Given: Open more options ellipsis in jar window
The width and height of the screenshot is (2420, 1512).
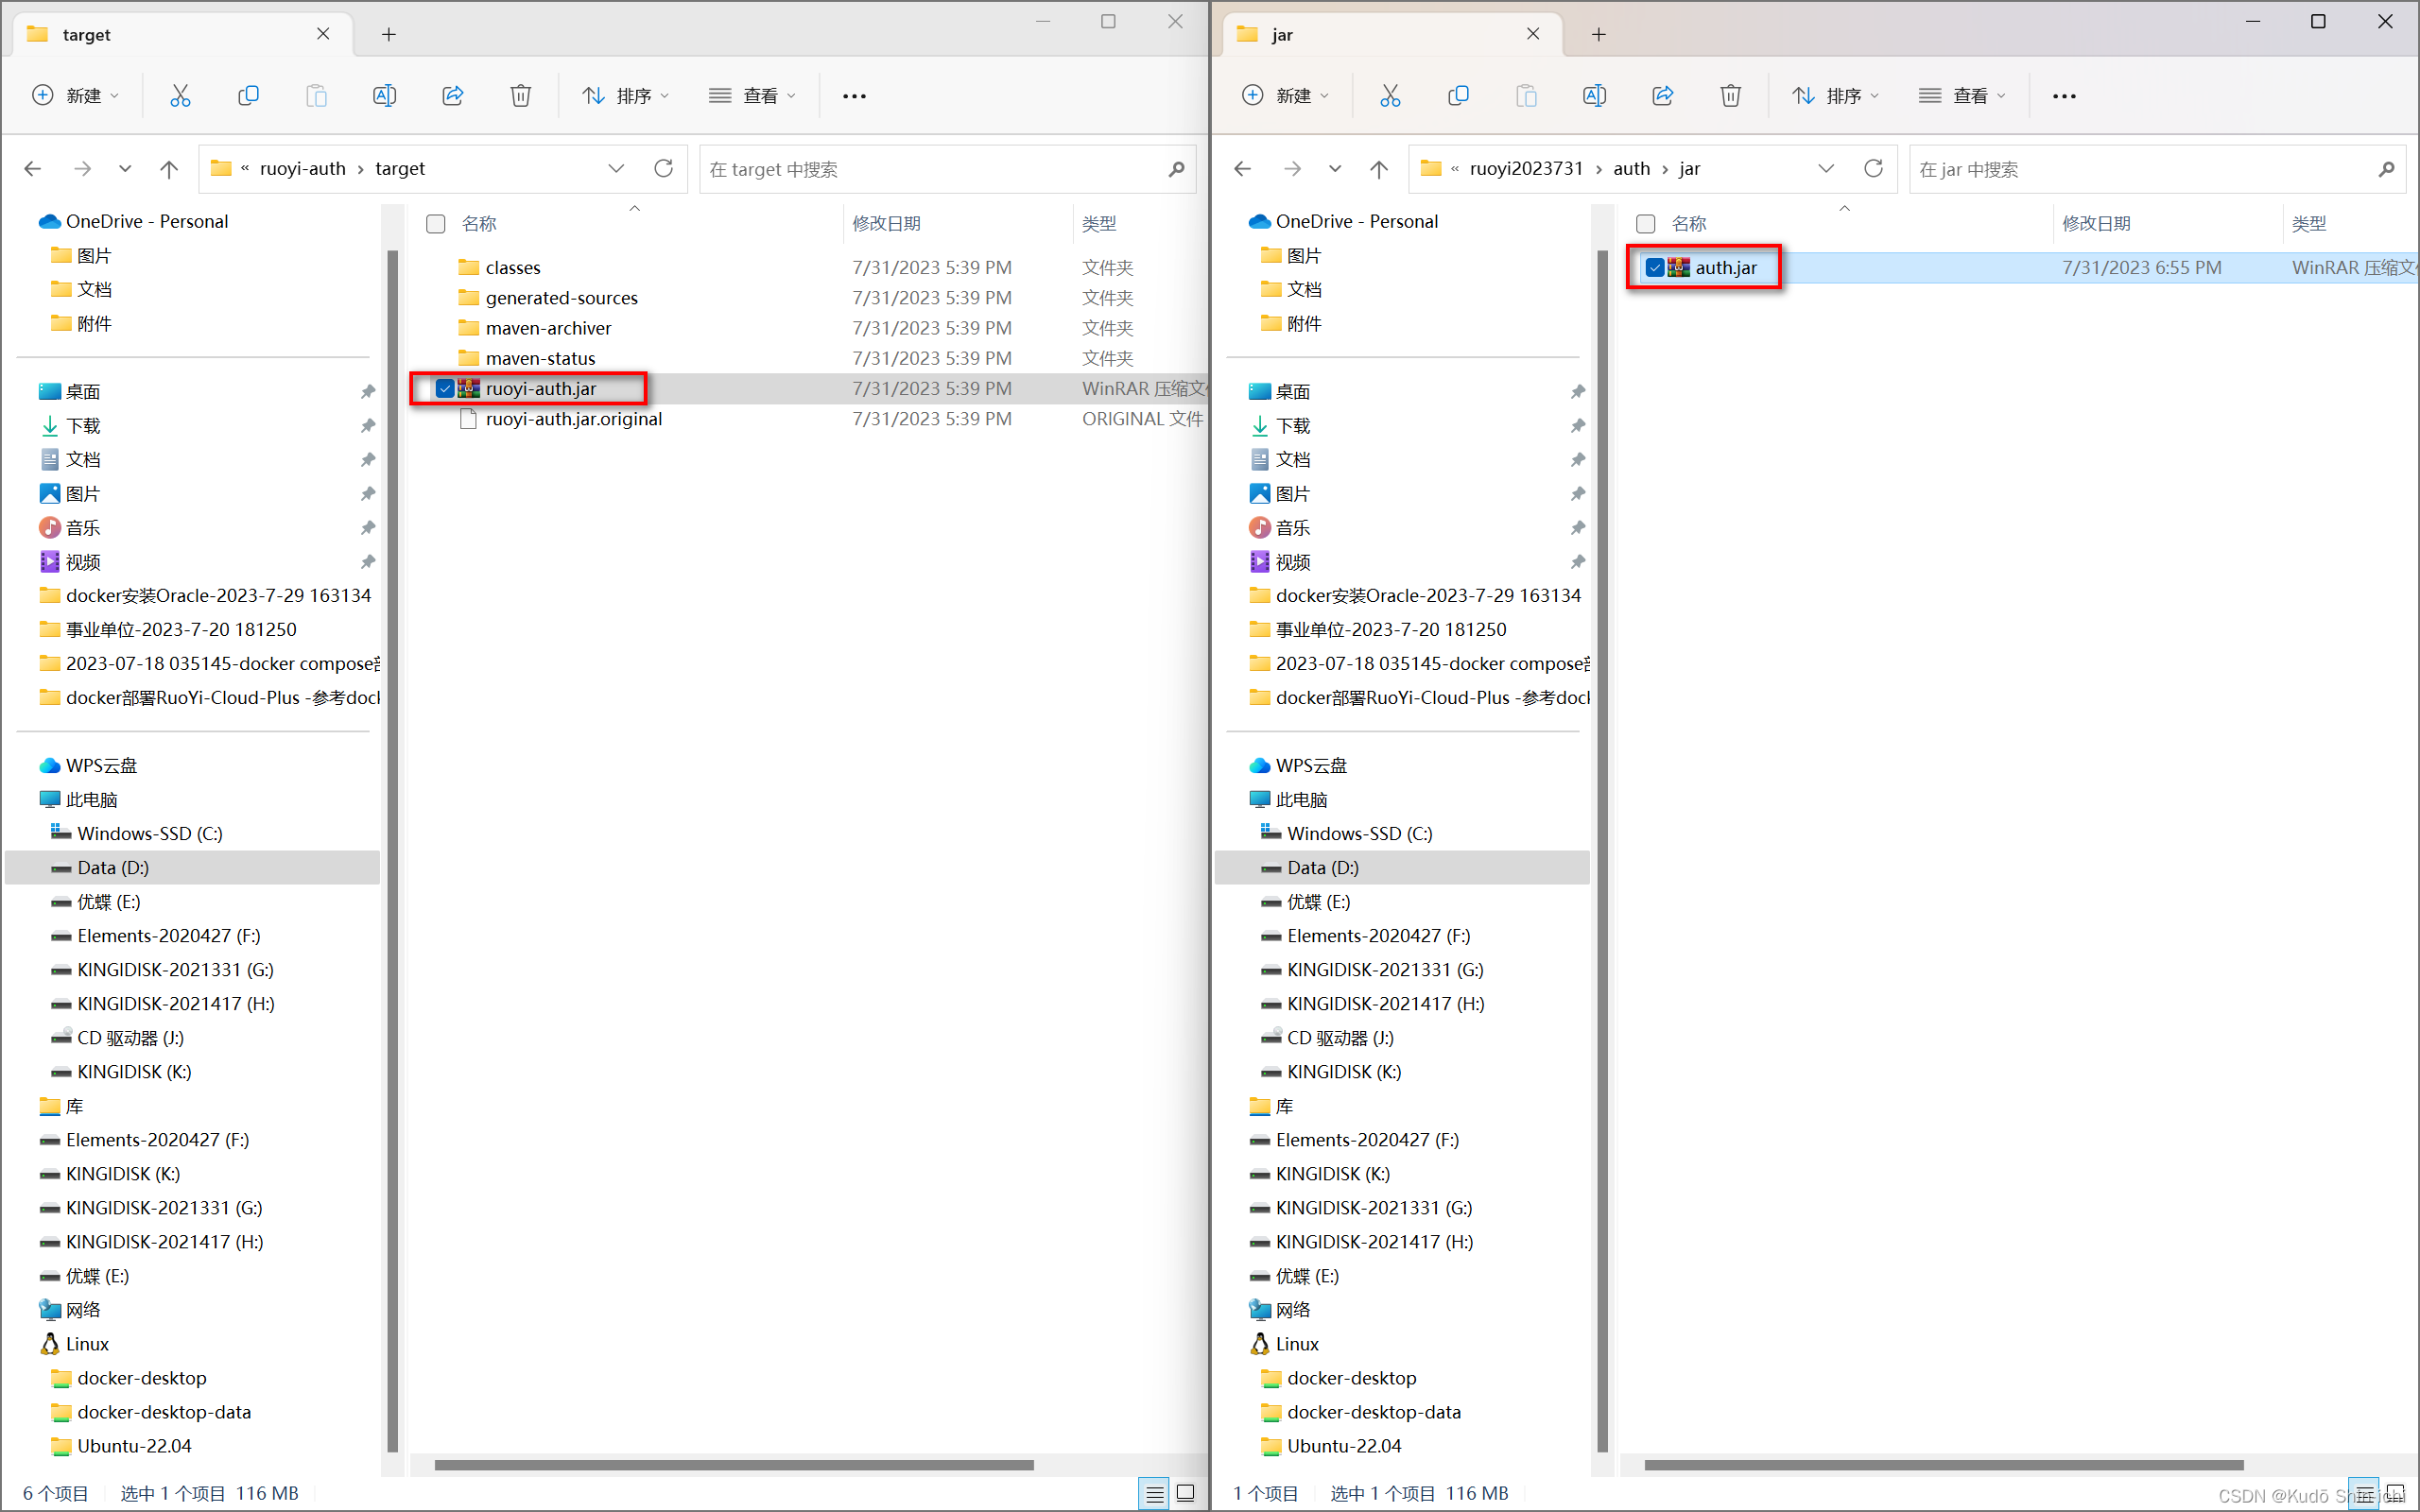Looking at the screenshot, I should pyautogui.click(x=2064, y=96).
